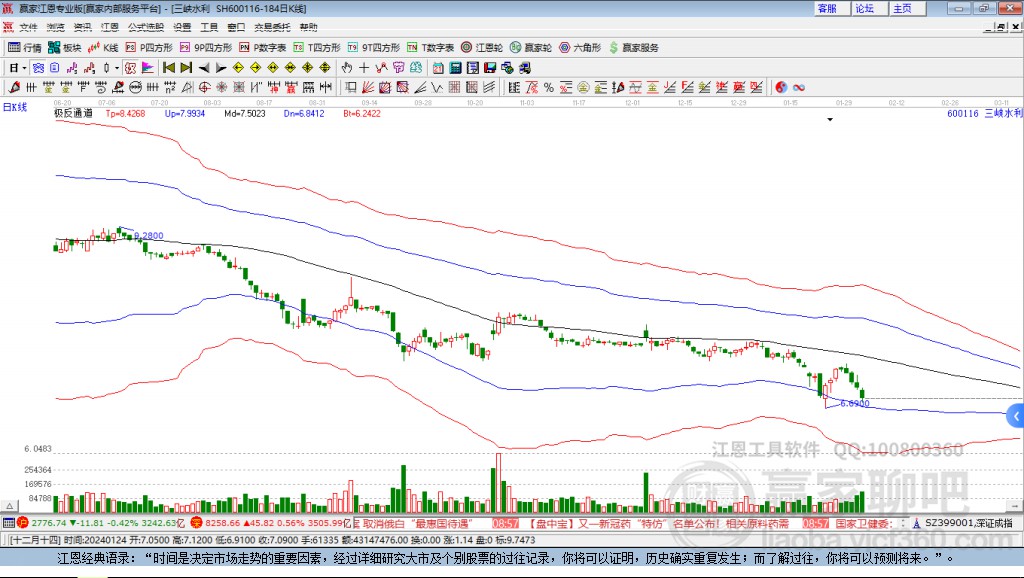Select the percent % line tool

click(x=549, y=88)
